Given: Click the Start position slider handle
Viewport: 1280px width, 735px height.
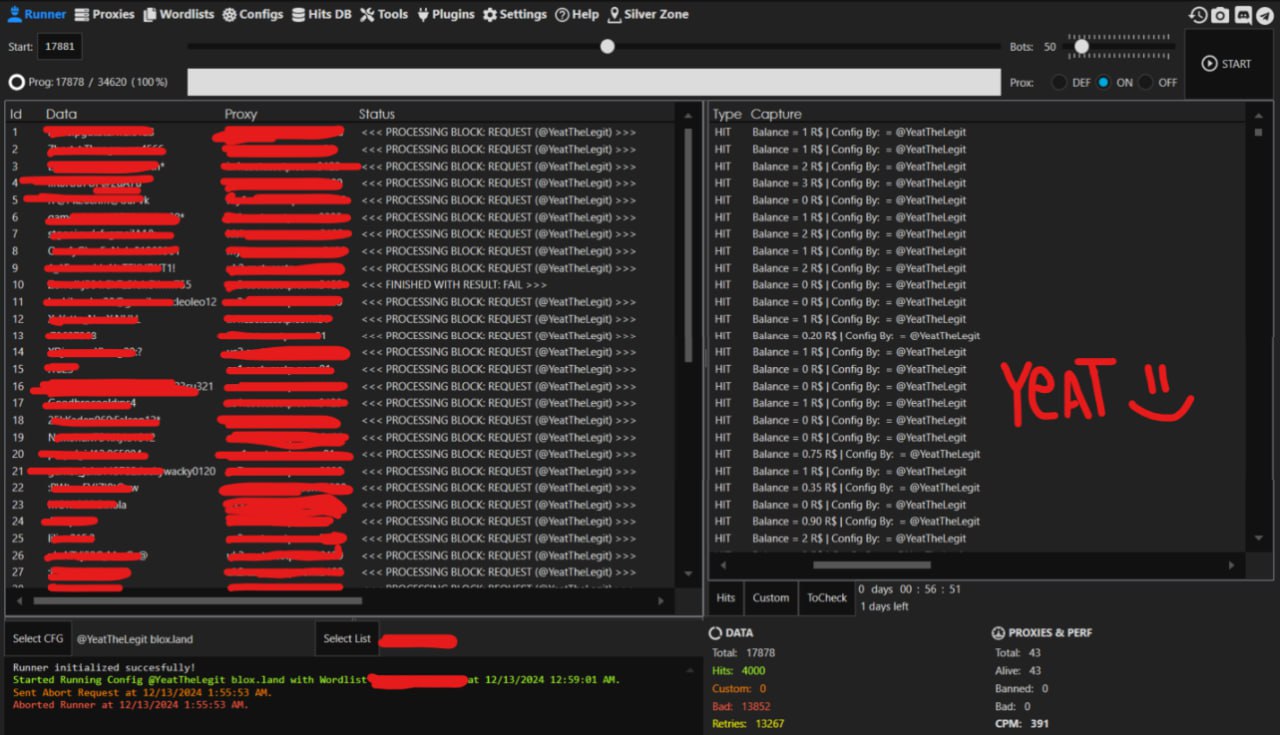Looking at the screenshot, I should [607, 46].
